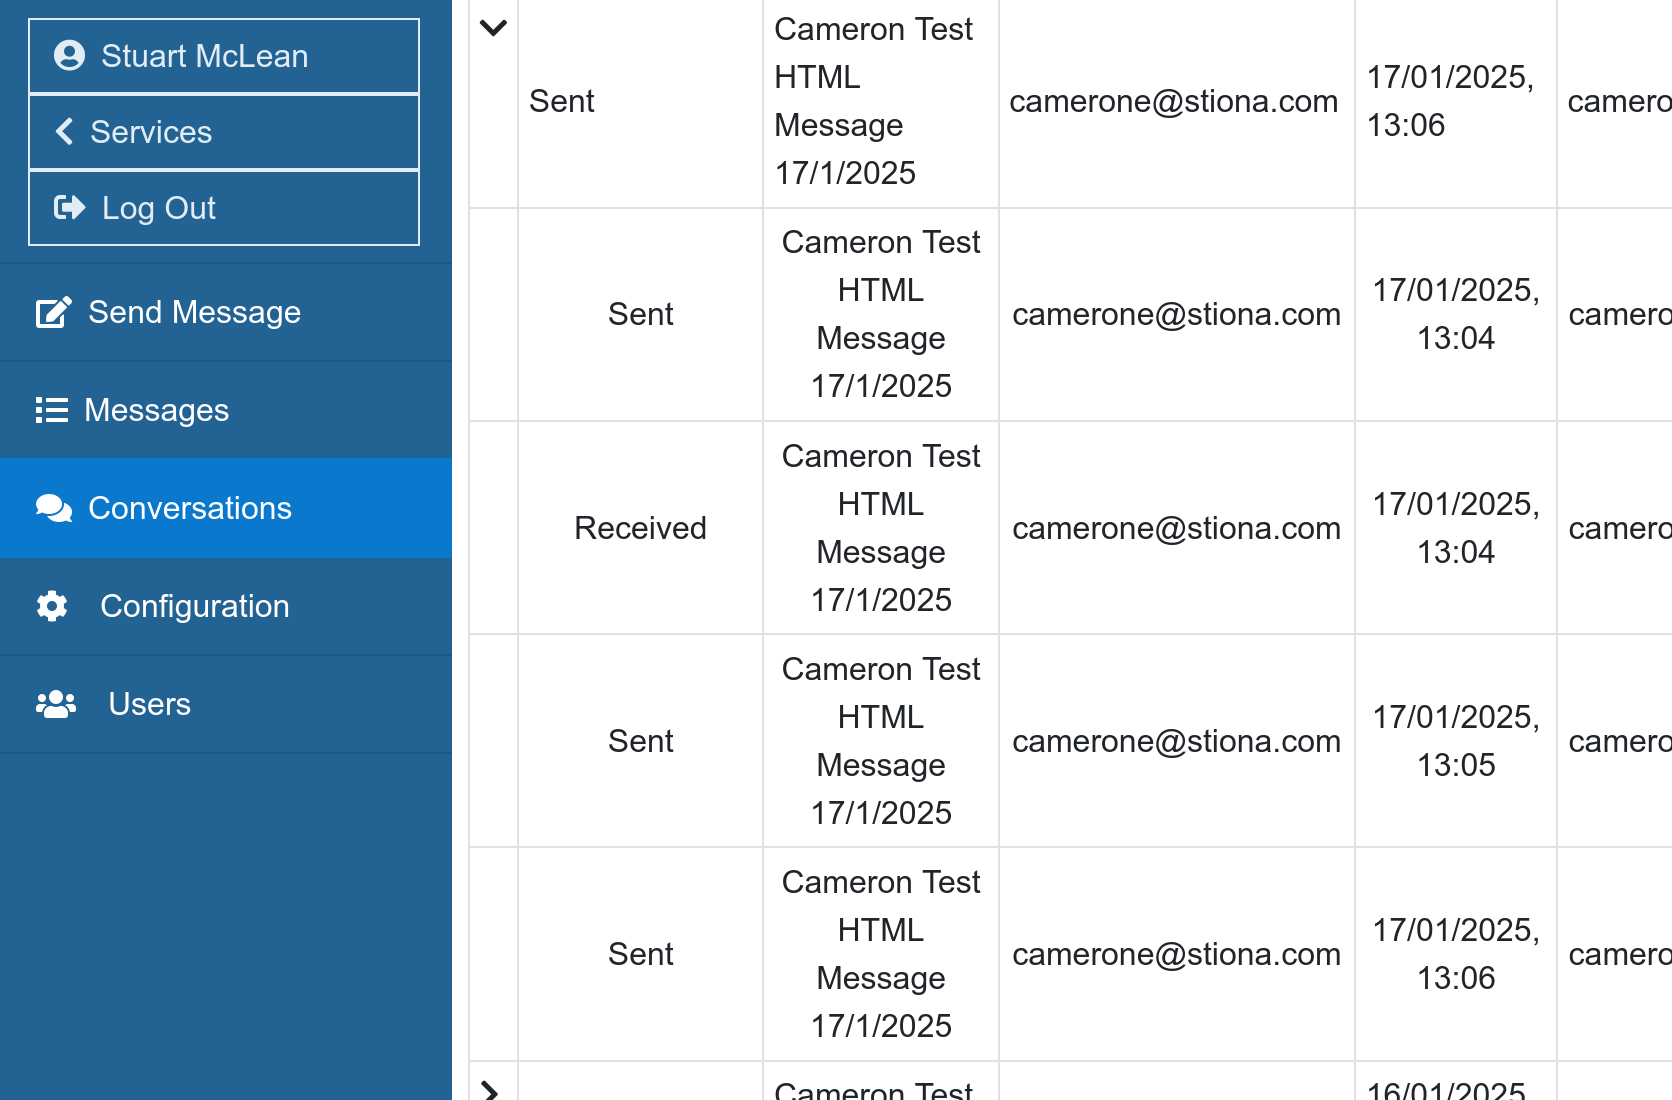
Task: Click the Log Out button
Action: (x=224, y=208)
